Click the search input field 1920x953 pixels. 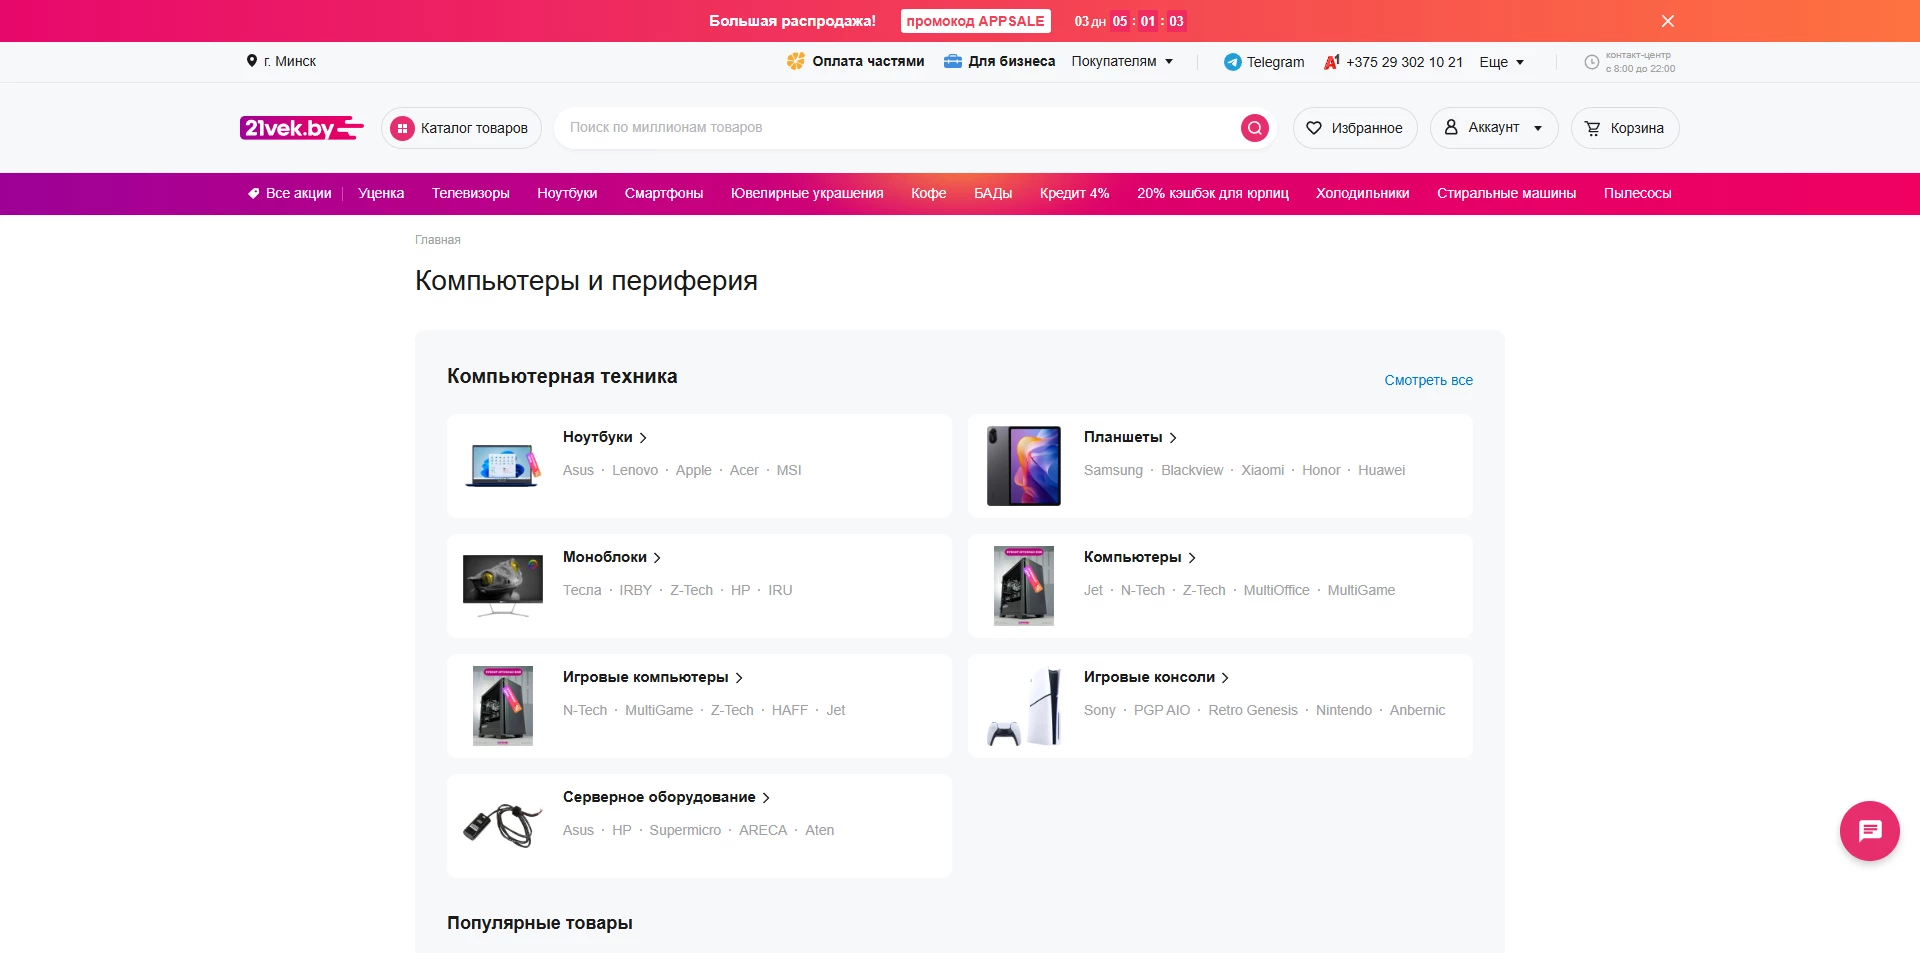click(x=900, y=127)
